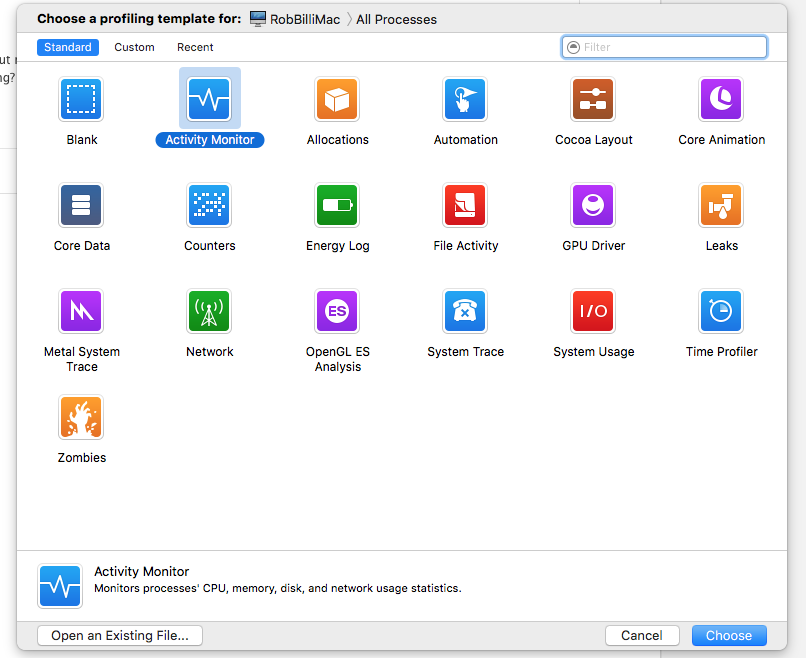Switch to the Standard tab
Screen dimensions: 806x658
point(68,47)
